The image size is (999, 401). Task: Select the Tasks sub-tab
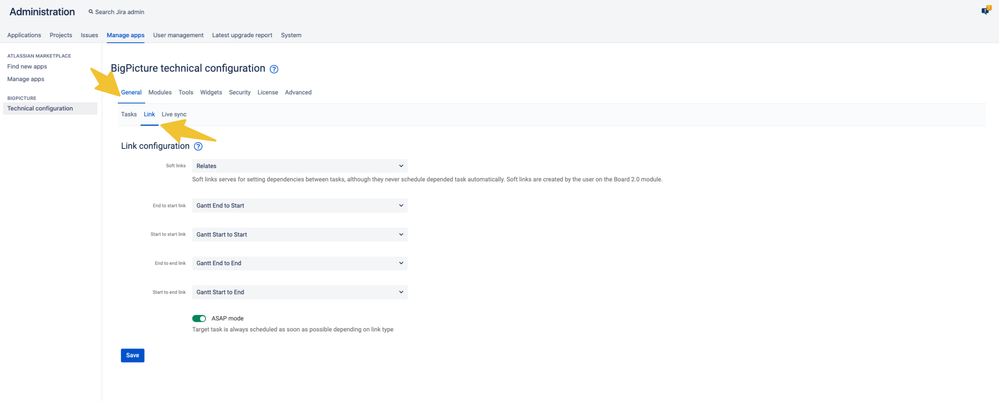[129, 115]
